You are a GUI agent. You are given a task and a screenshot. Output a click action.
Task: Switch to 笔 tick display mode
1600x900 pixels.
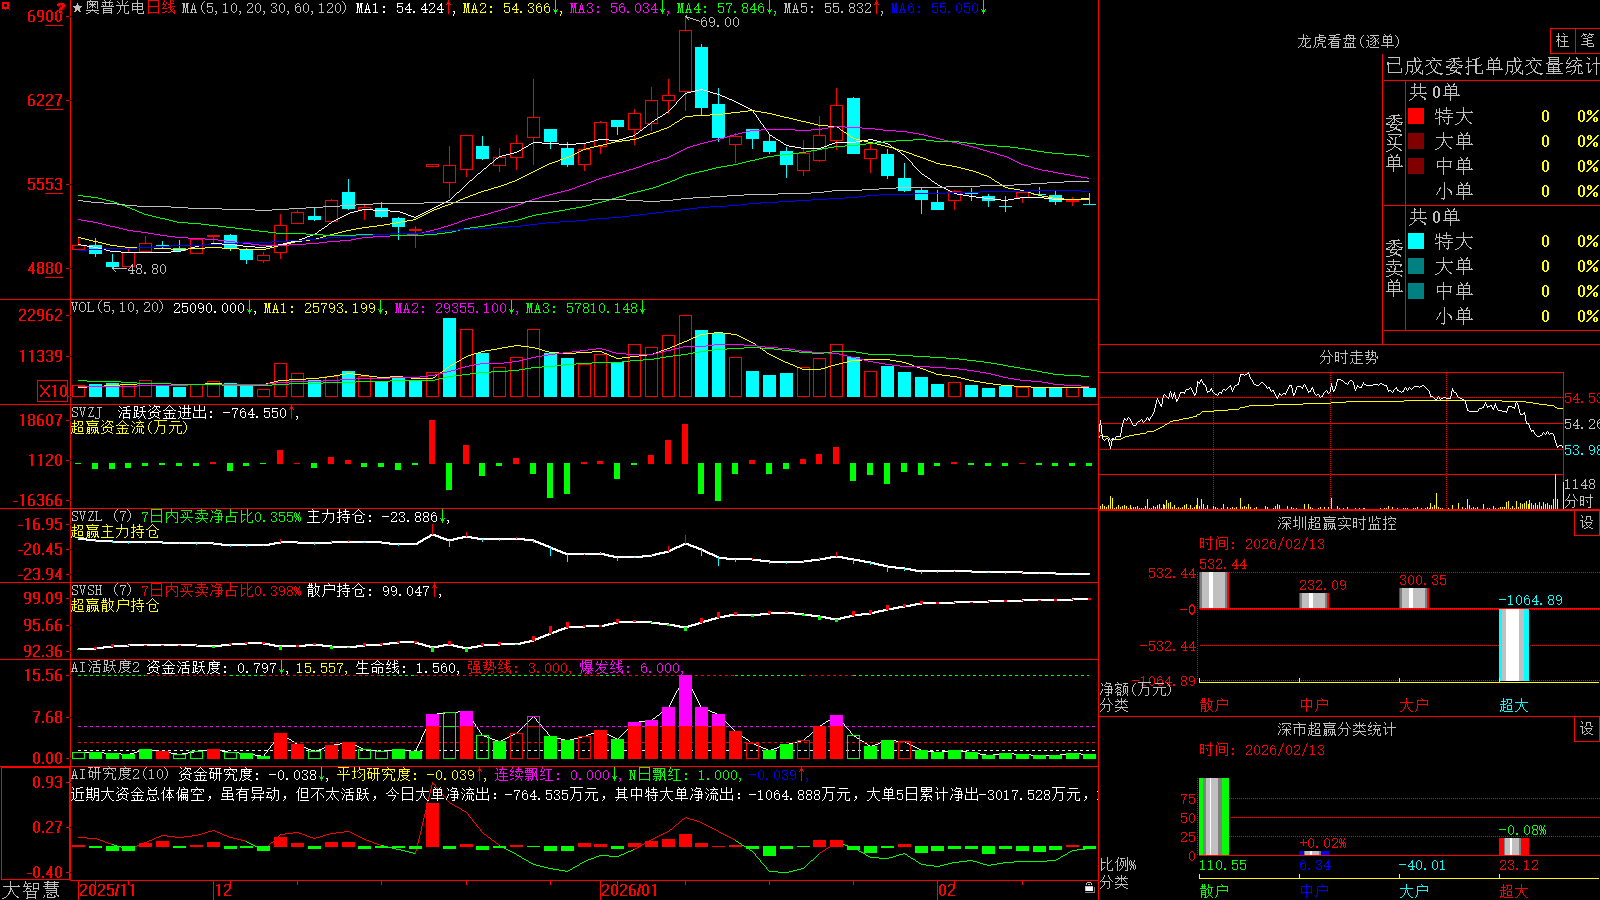tap(1588, 40)
